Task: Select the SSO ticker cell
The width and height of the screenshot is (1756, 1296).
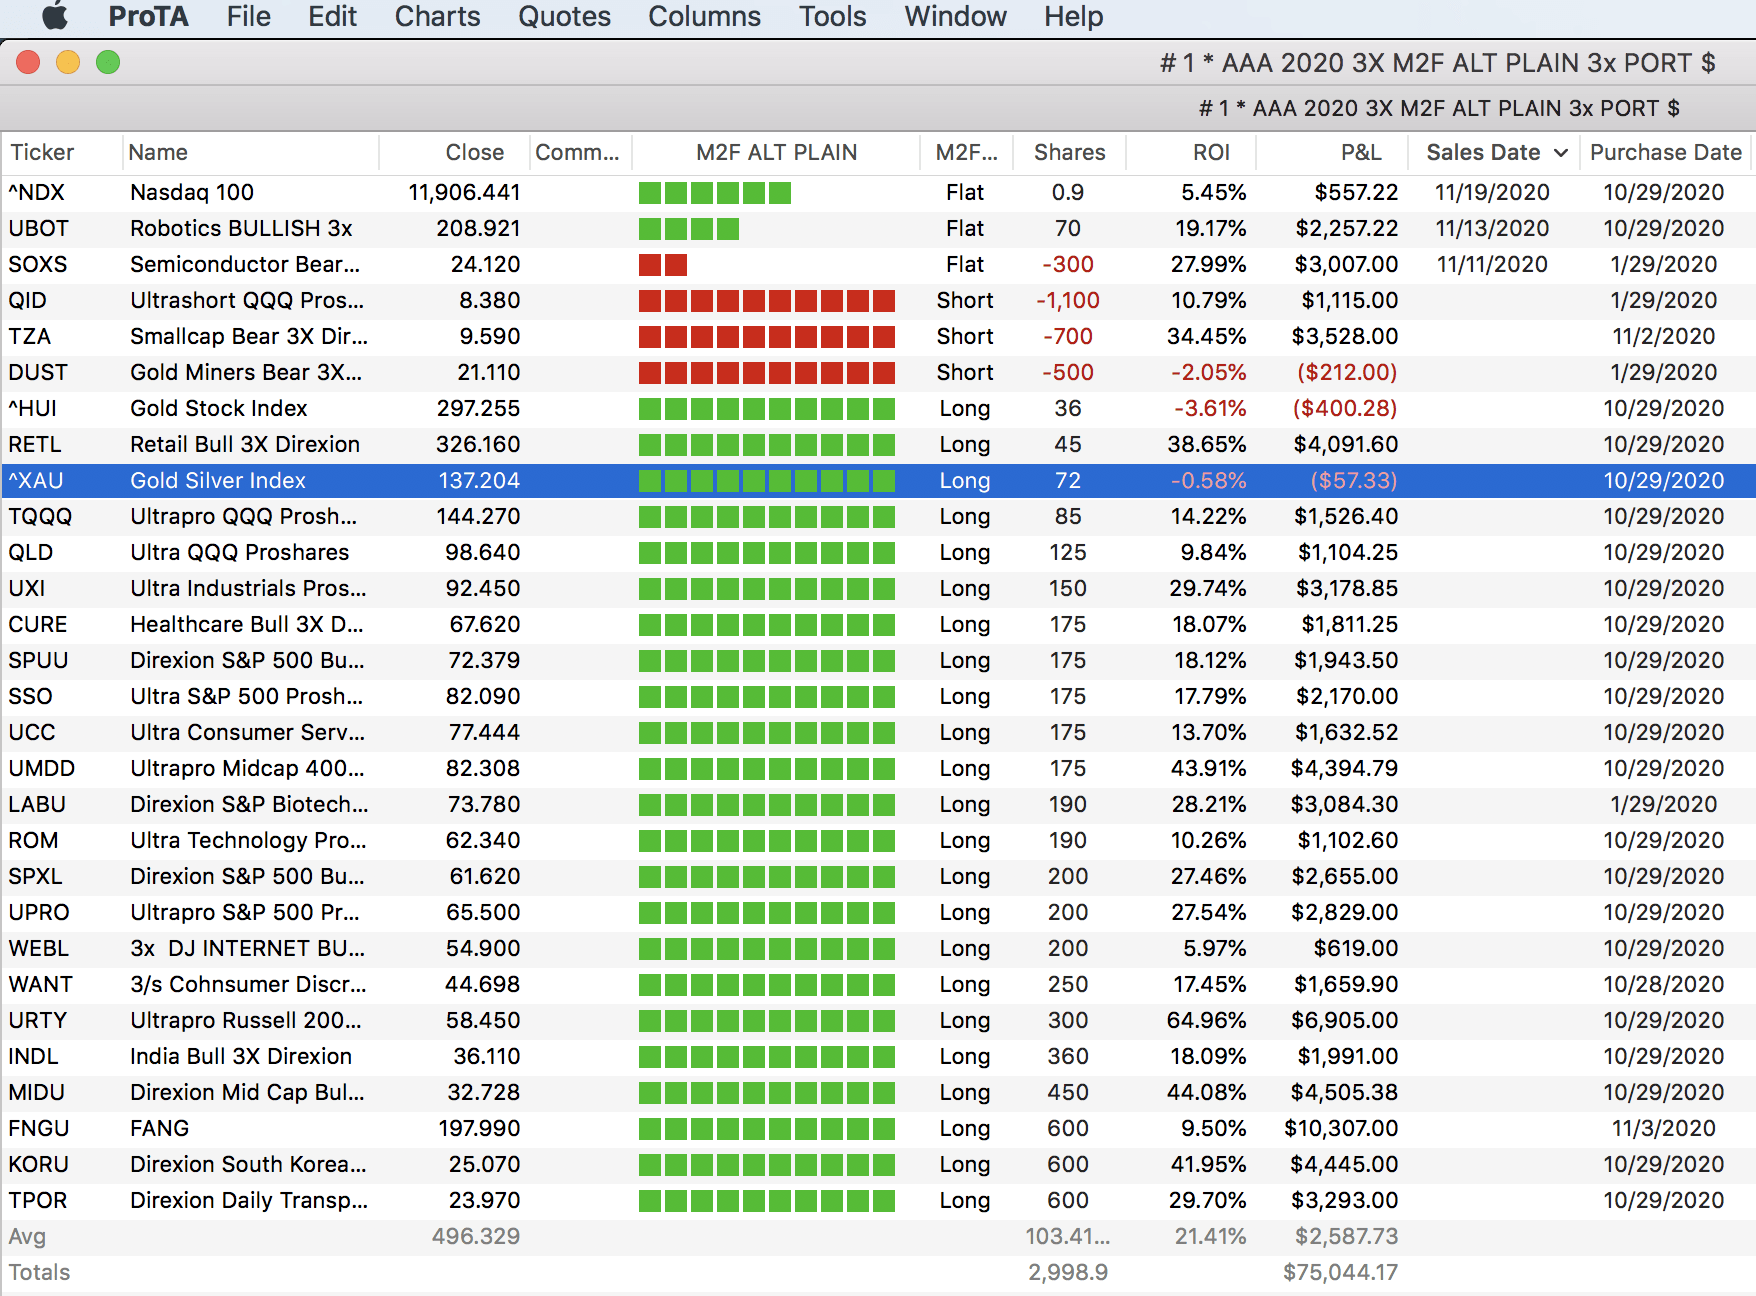Action: [30, 696]
